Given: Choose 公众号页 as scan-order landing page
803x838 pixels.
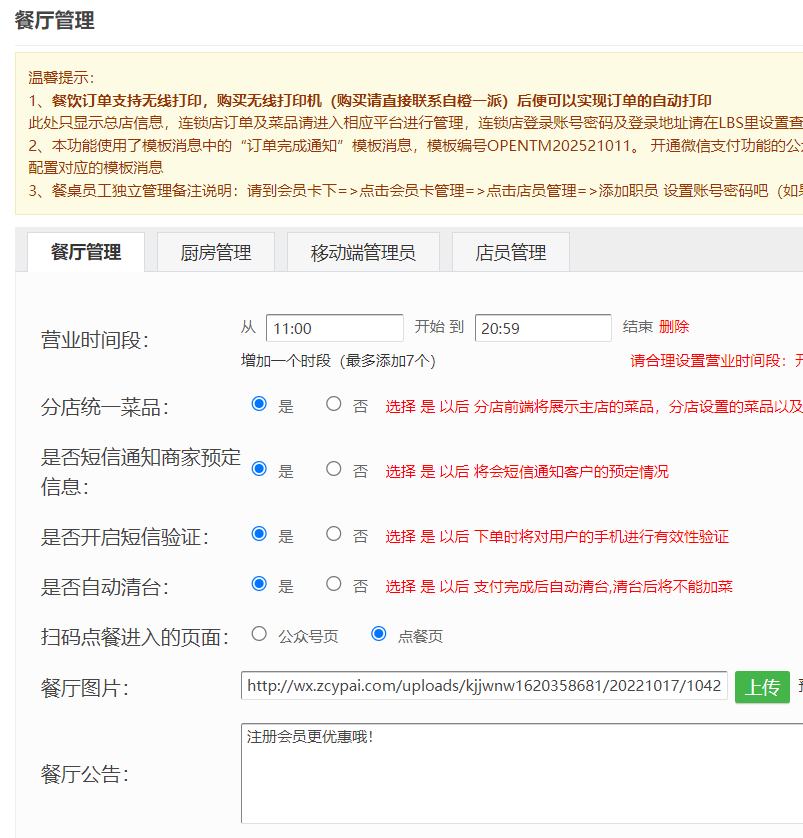Looking at the screenshot, I should 260,634.
